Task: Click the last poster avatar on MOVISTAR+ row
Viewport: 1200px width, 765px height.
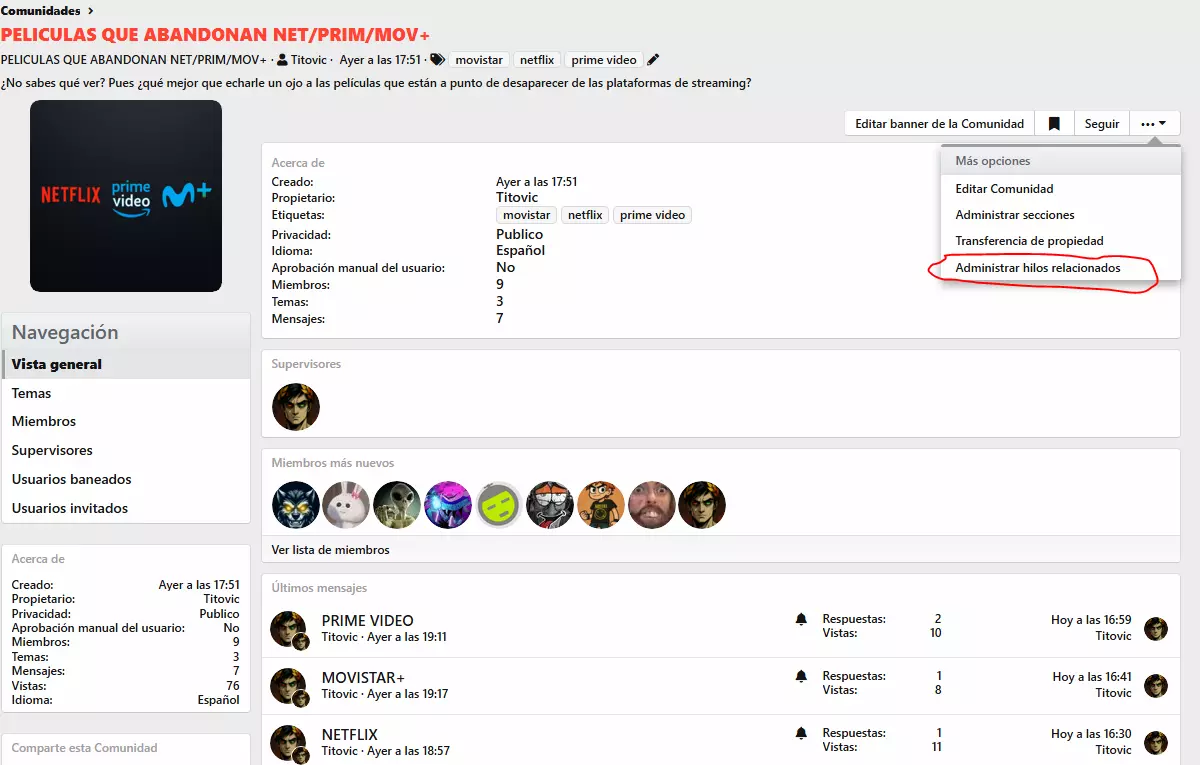Action: tap(1156, 686)
